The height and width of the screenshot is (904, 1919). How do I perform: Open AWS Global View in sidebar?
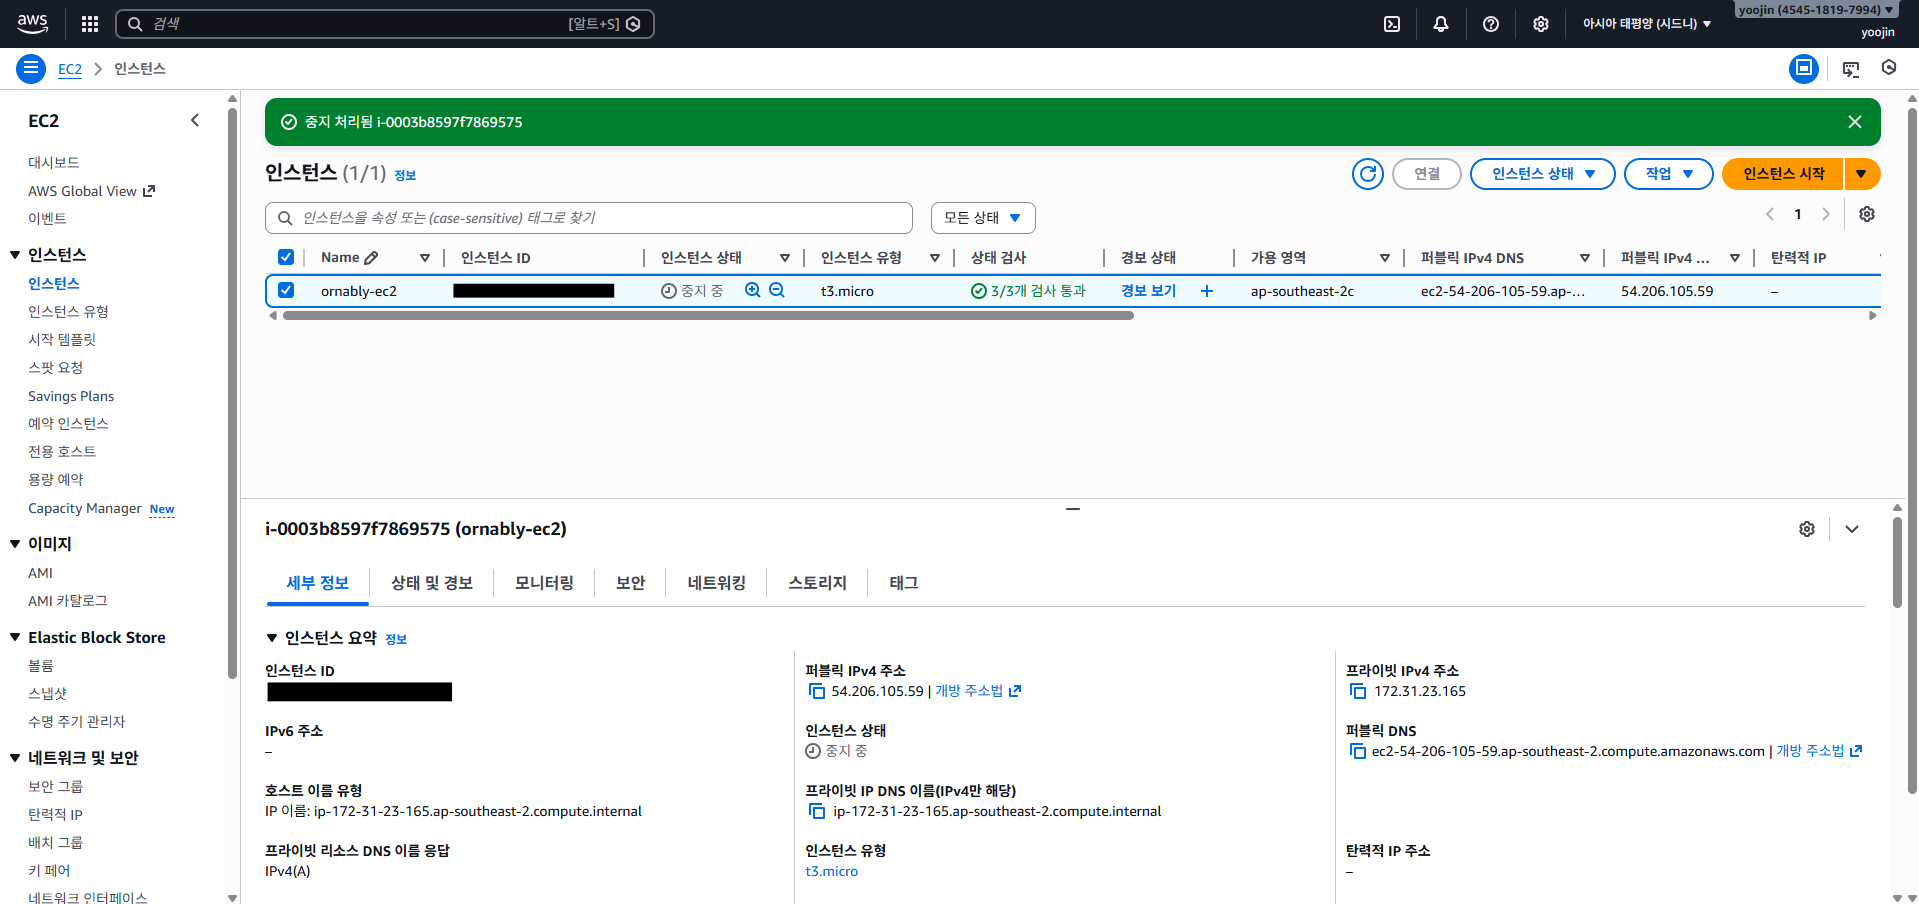[91, 191]
